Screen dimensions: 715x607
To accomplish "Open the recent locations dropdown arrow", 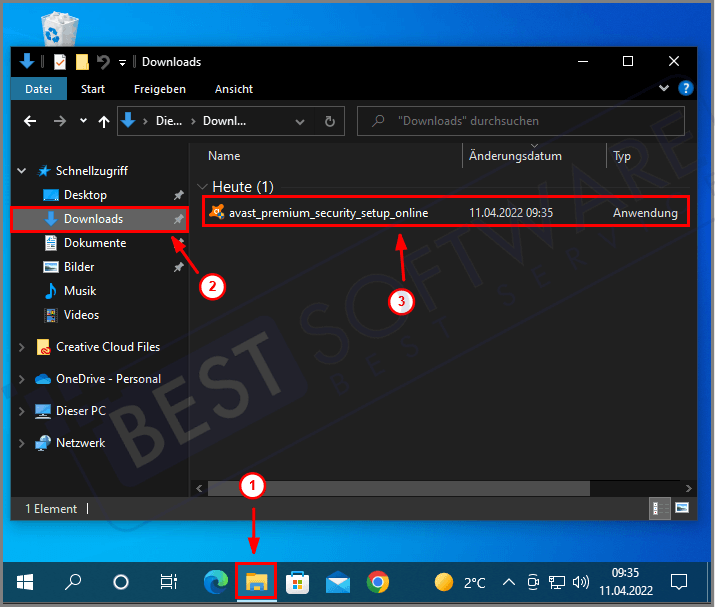I will [x=82, y=121].
